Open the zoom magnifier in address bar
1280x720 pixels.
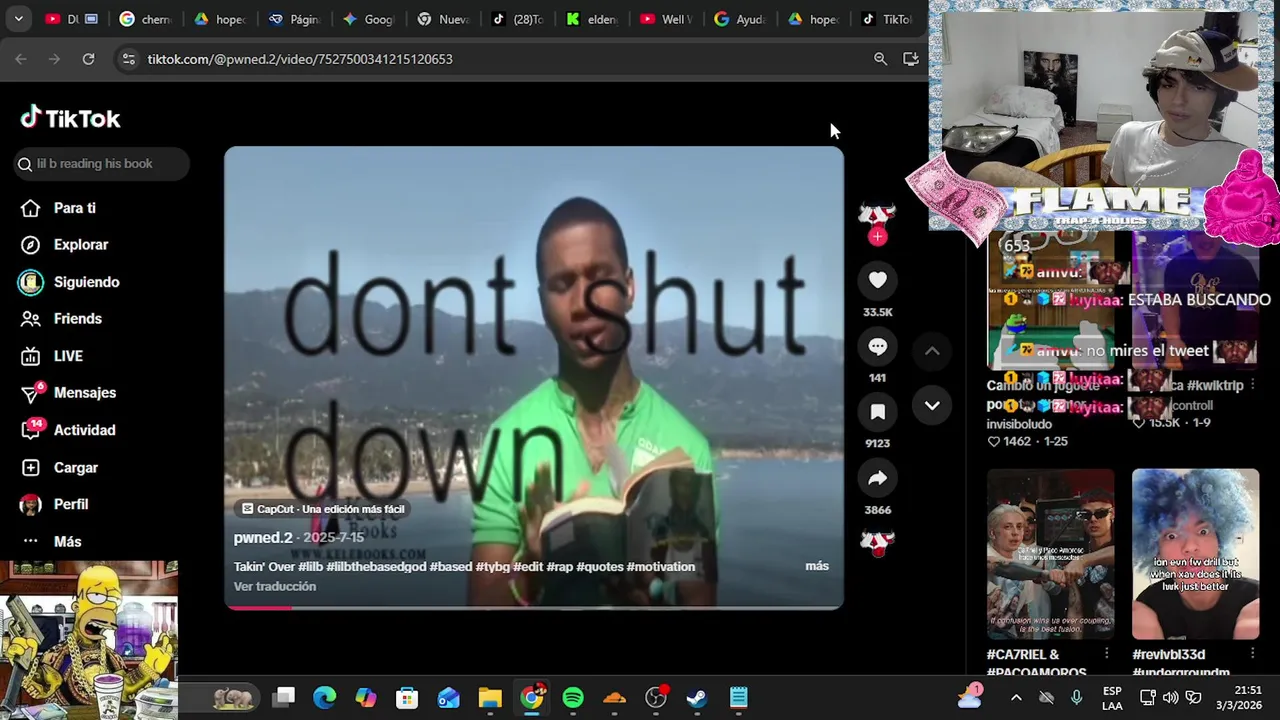880,59
